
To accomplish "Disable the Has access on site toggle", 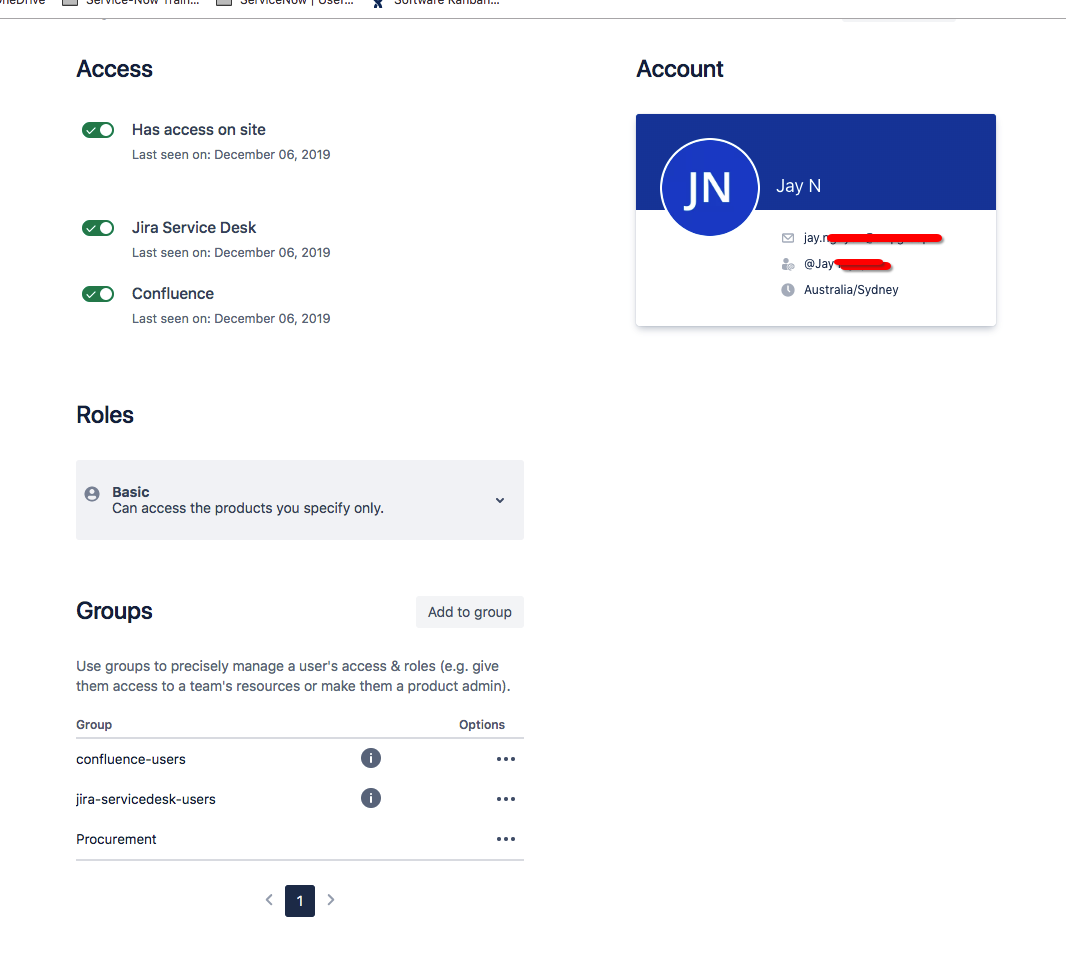I will click(x=97, y=130).
